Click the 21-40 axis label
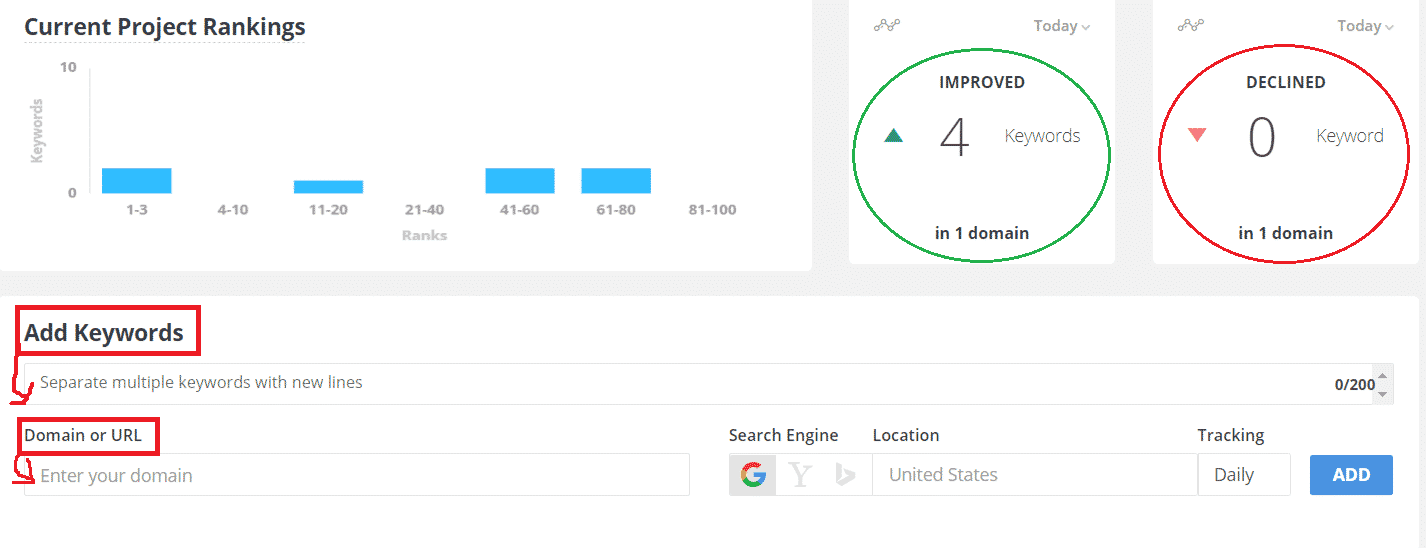This screenshot has height=548, width=1426. point(424,210)
